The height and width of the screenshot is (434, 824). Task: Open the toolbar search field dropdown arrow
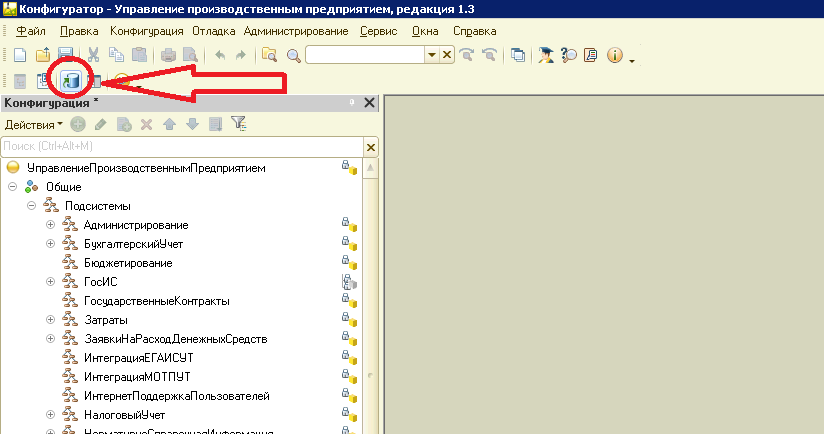pos(432,55)
